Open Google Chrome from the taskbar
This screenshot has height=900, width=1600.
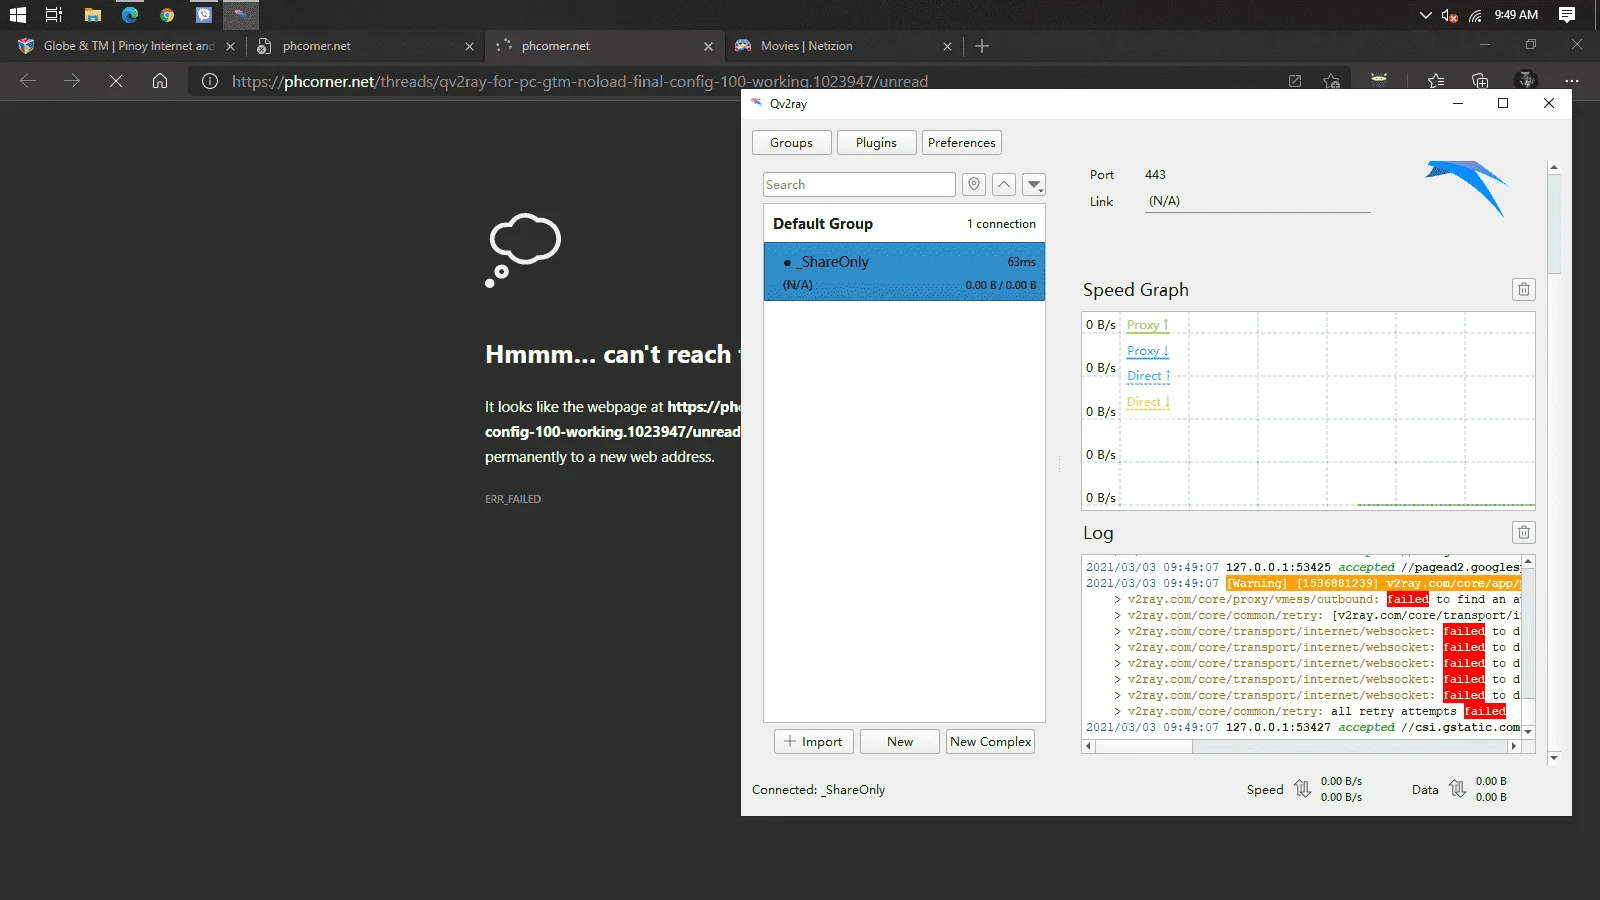[167, 15]
